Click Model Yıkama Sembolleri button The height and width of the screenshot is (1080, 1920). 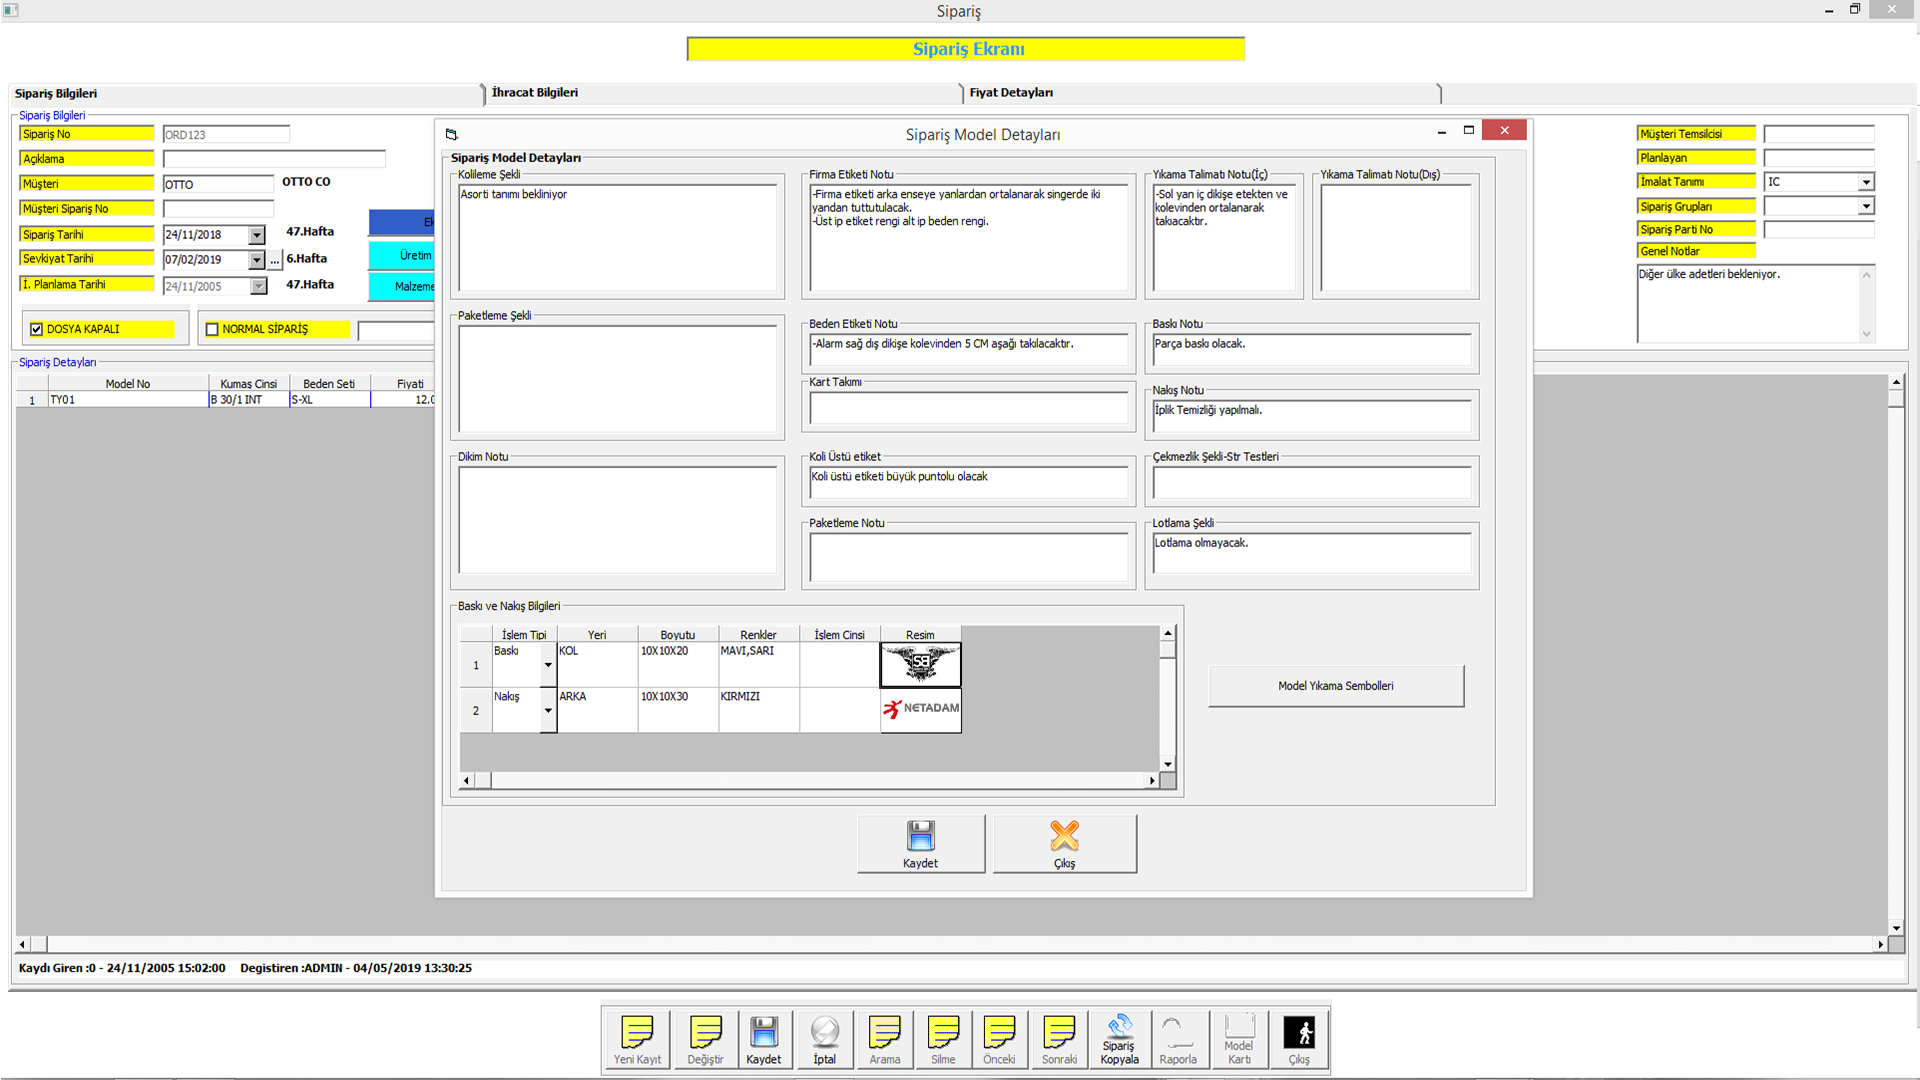pyautogui.click(x=1335, y=686)
